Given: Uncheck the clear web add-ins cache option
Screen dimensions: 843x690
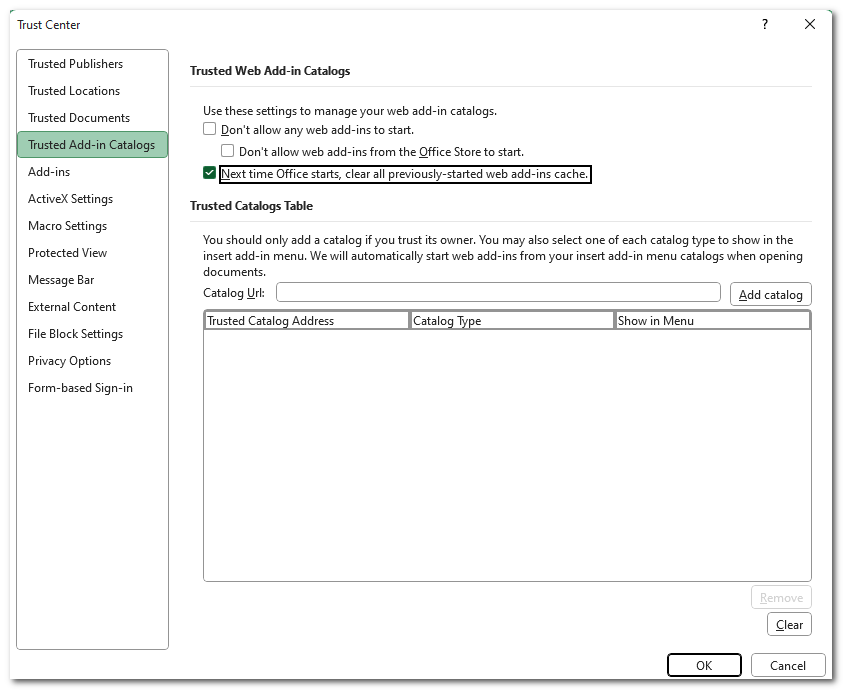Looking at the screenshot, I should pyautogui.click(x=210, y=174).
